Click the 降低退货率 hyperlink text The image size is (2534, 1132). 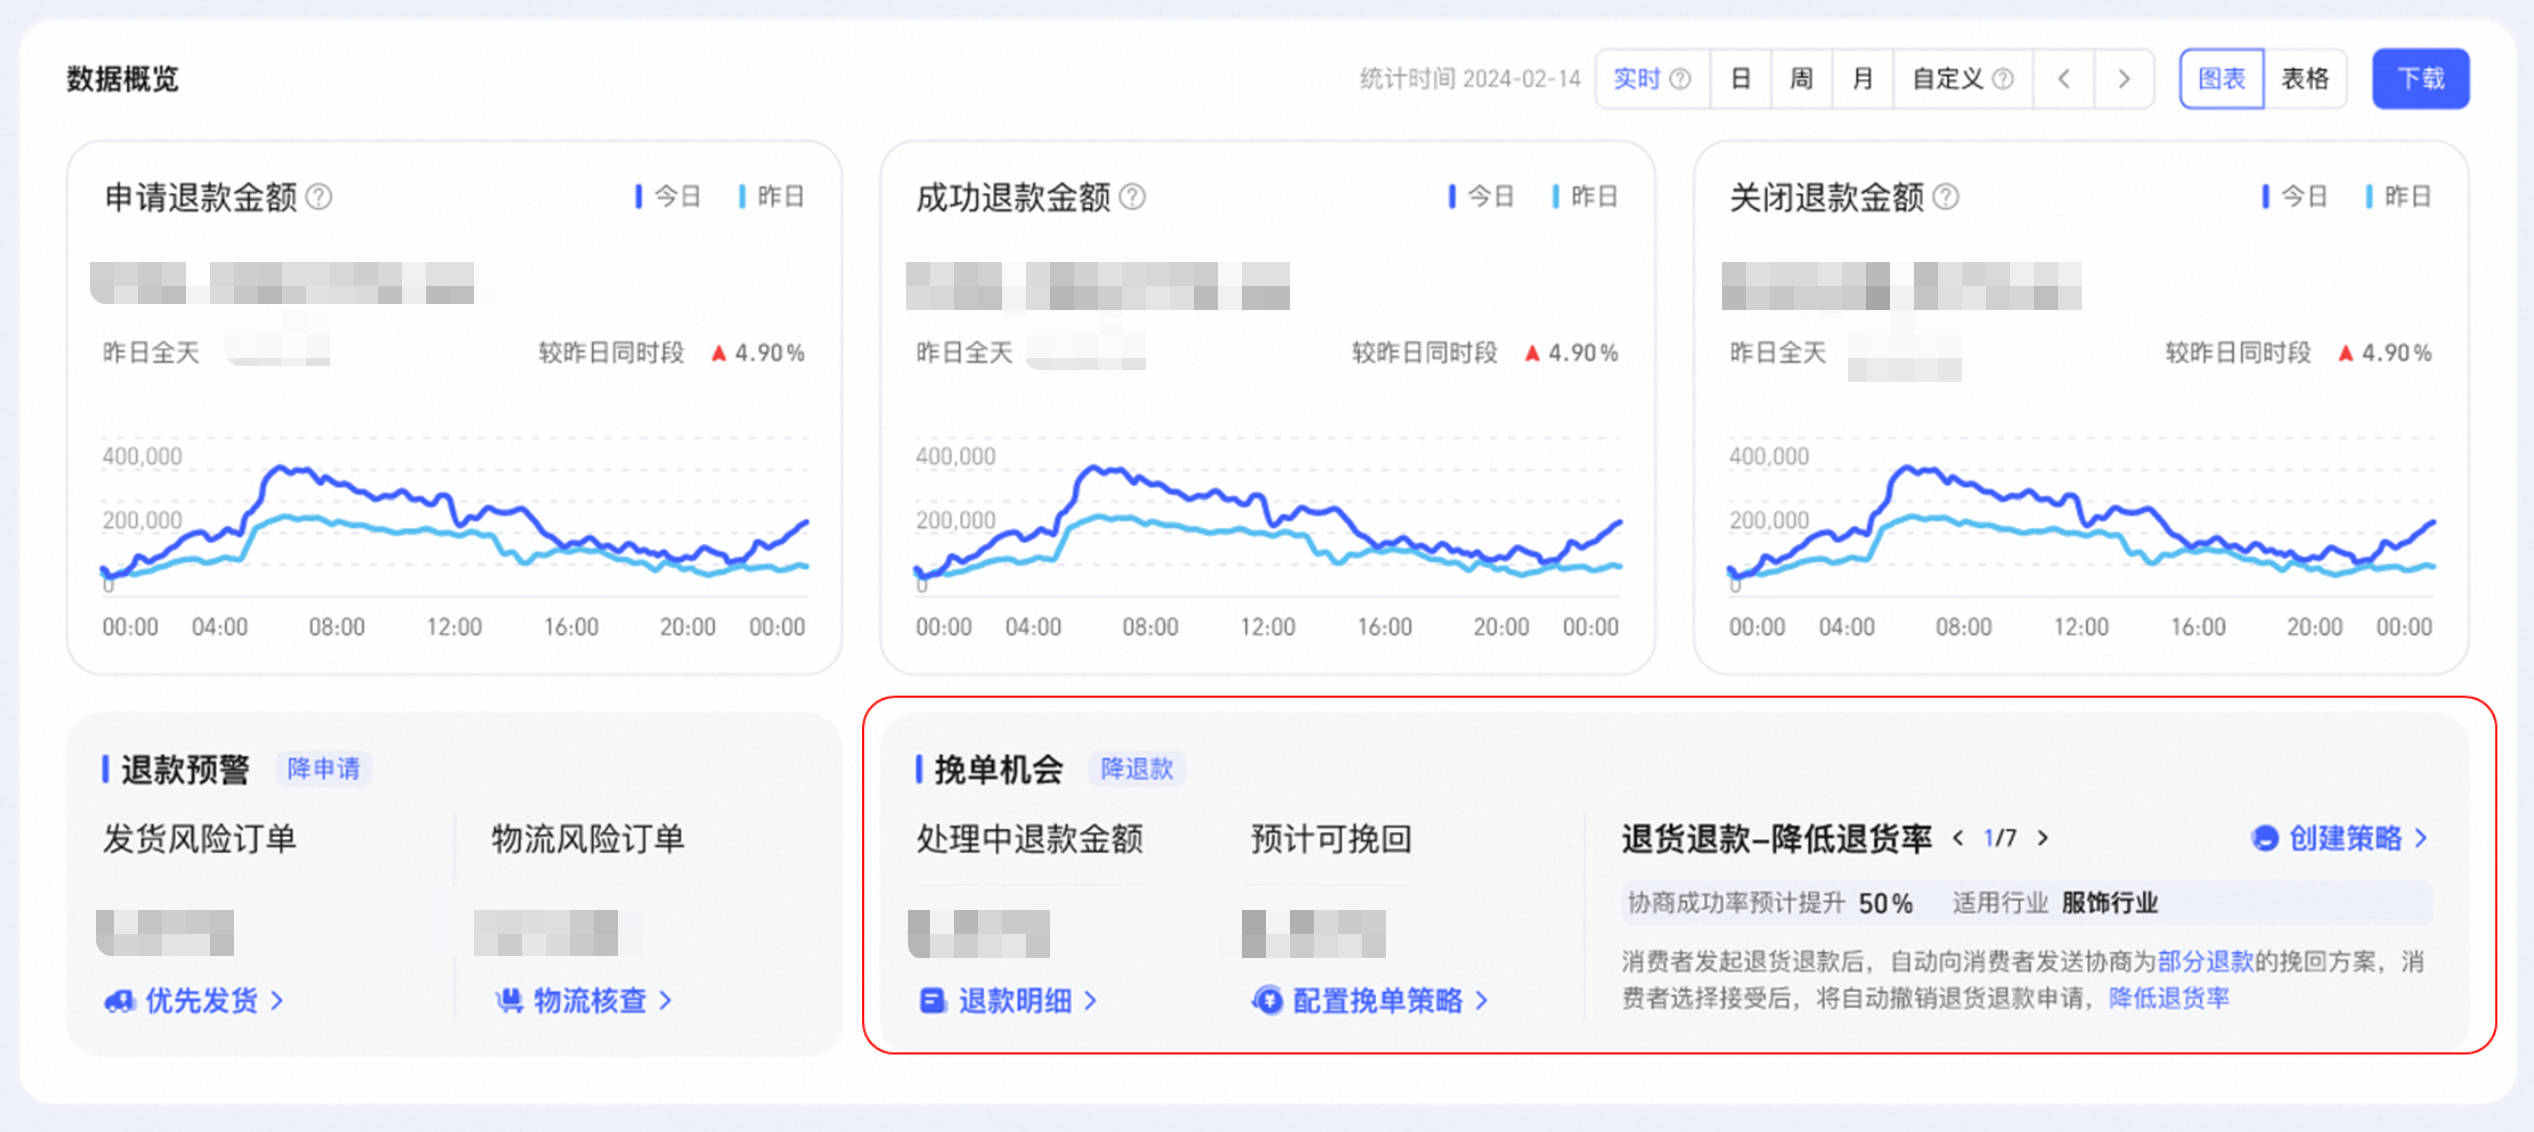pyautogui.click(x=2169, y=997)
